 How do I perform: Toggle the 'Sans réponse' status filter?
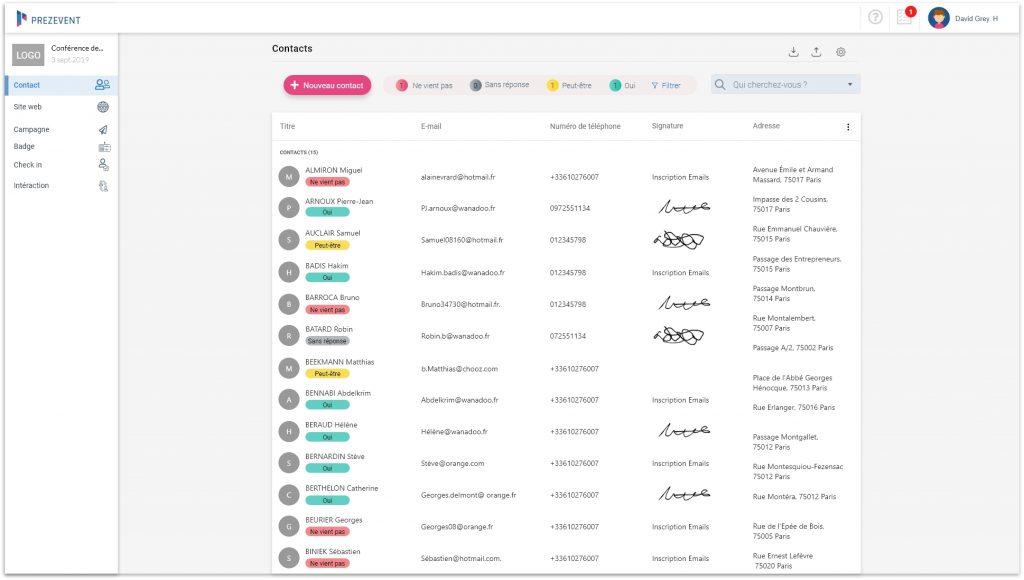click(500, 85)
